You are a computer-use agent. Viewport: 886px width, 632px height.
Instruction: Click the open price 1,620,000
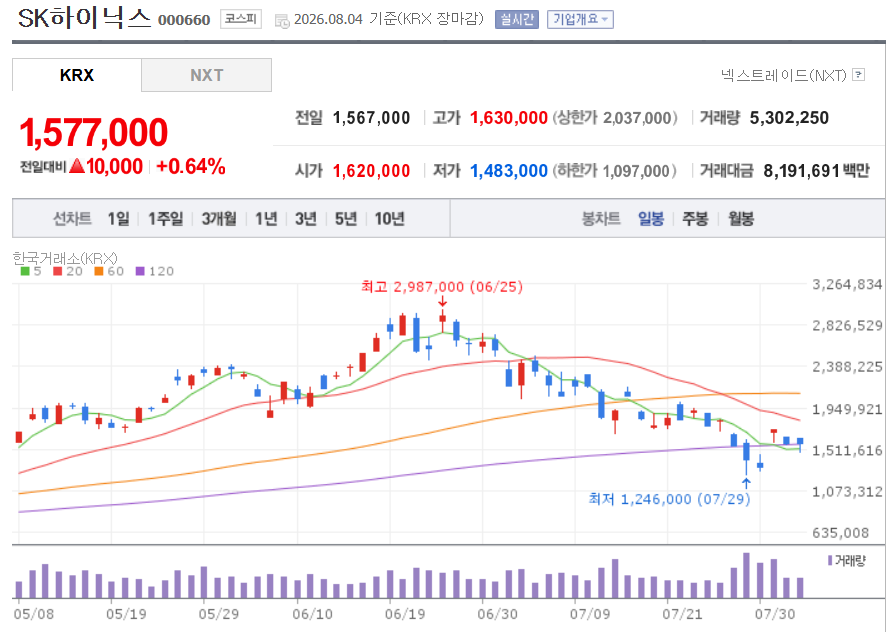coord(371,171)
